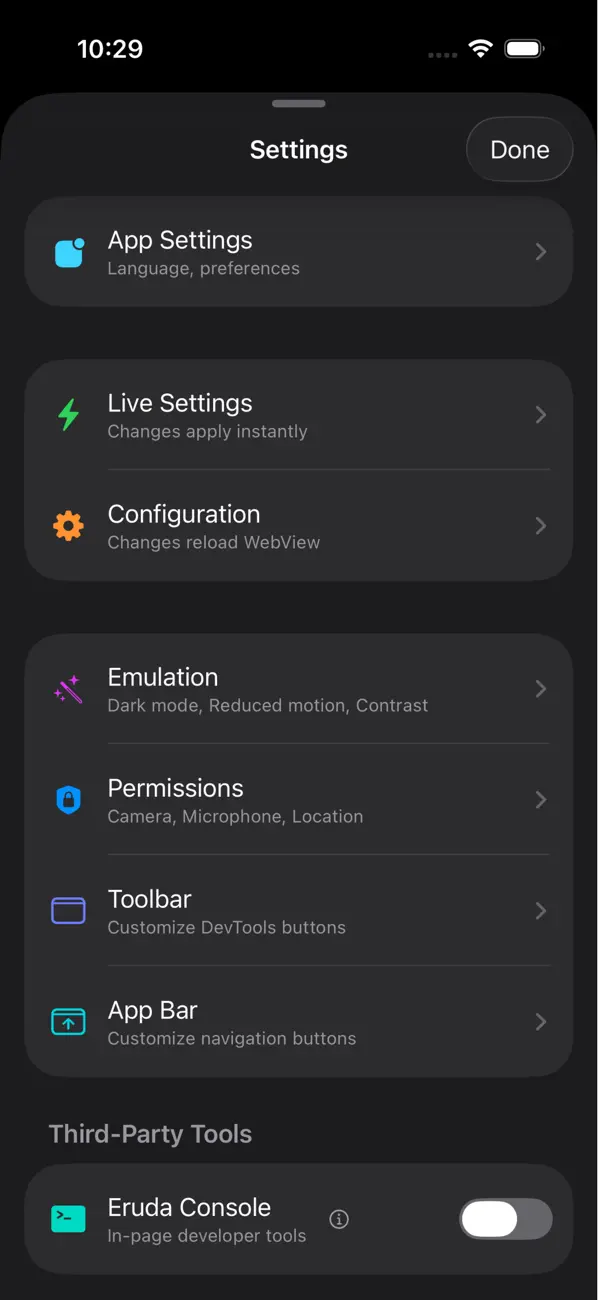
Task: Tap the Wi-Fi status icon
Action: pos(480,47)
